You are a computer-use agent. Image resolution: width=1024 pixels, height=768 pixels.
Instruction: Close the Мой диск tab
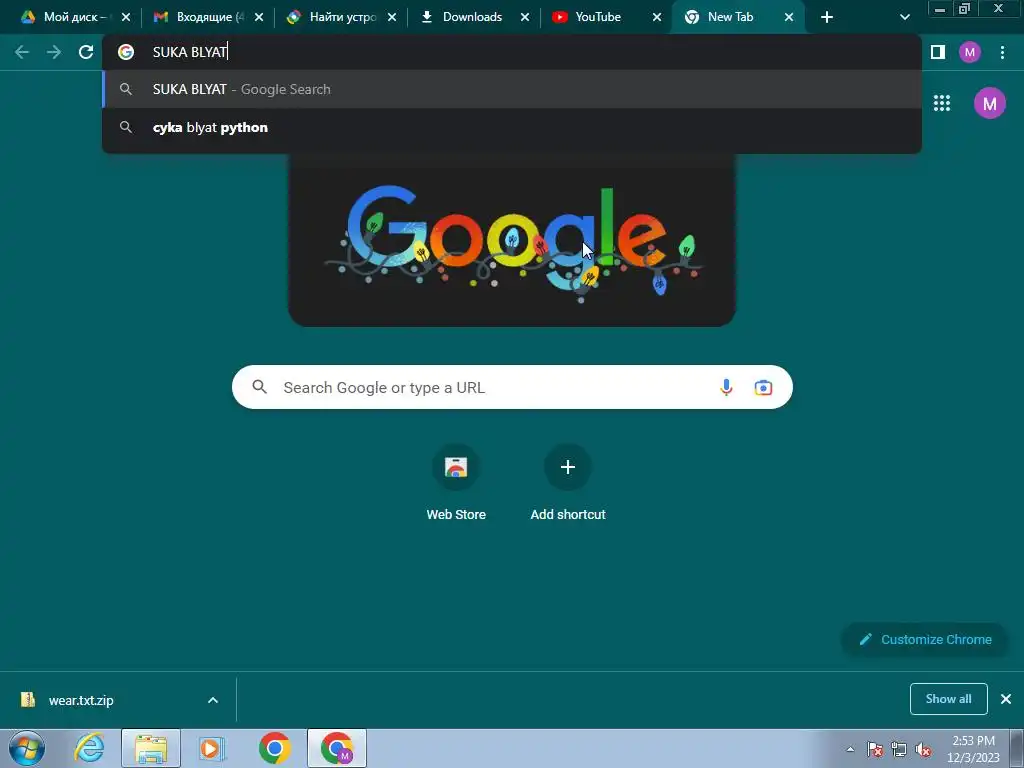[x=126, y=17]
